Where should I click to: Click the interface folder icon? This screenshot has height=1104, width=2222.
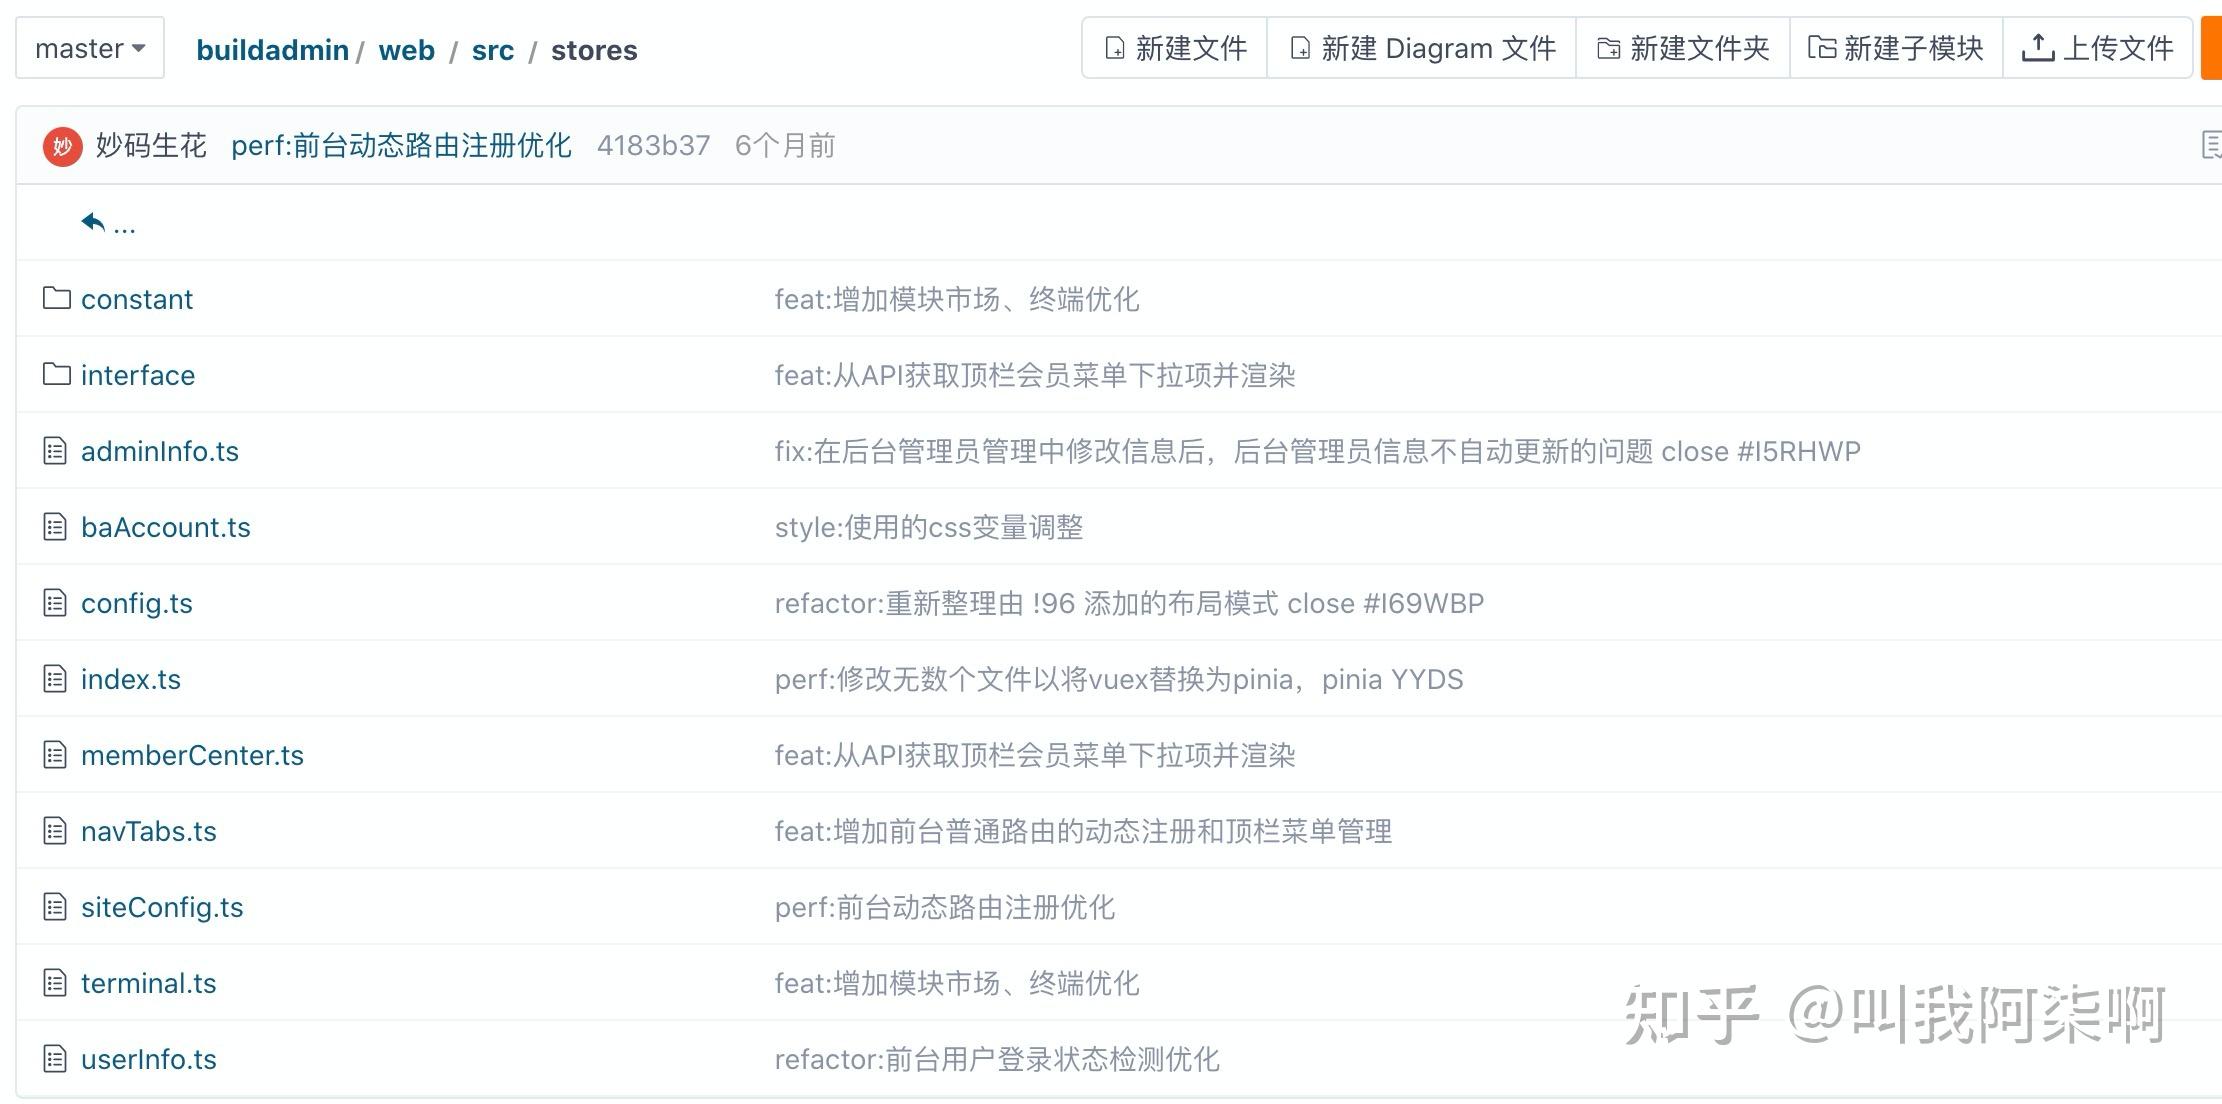coord(57,374)
